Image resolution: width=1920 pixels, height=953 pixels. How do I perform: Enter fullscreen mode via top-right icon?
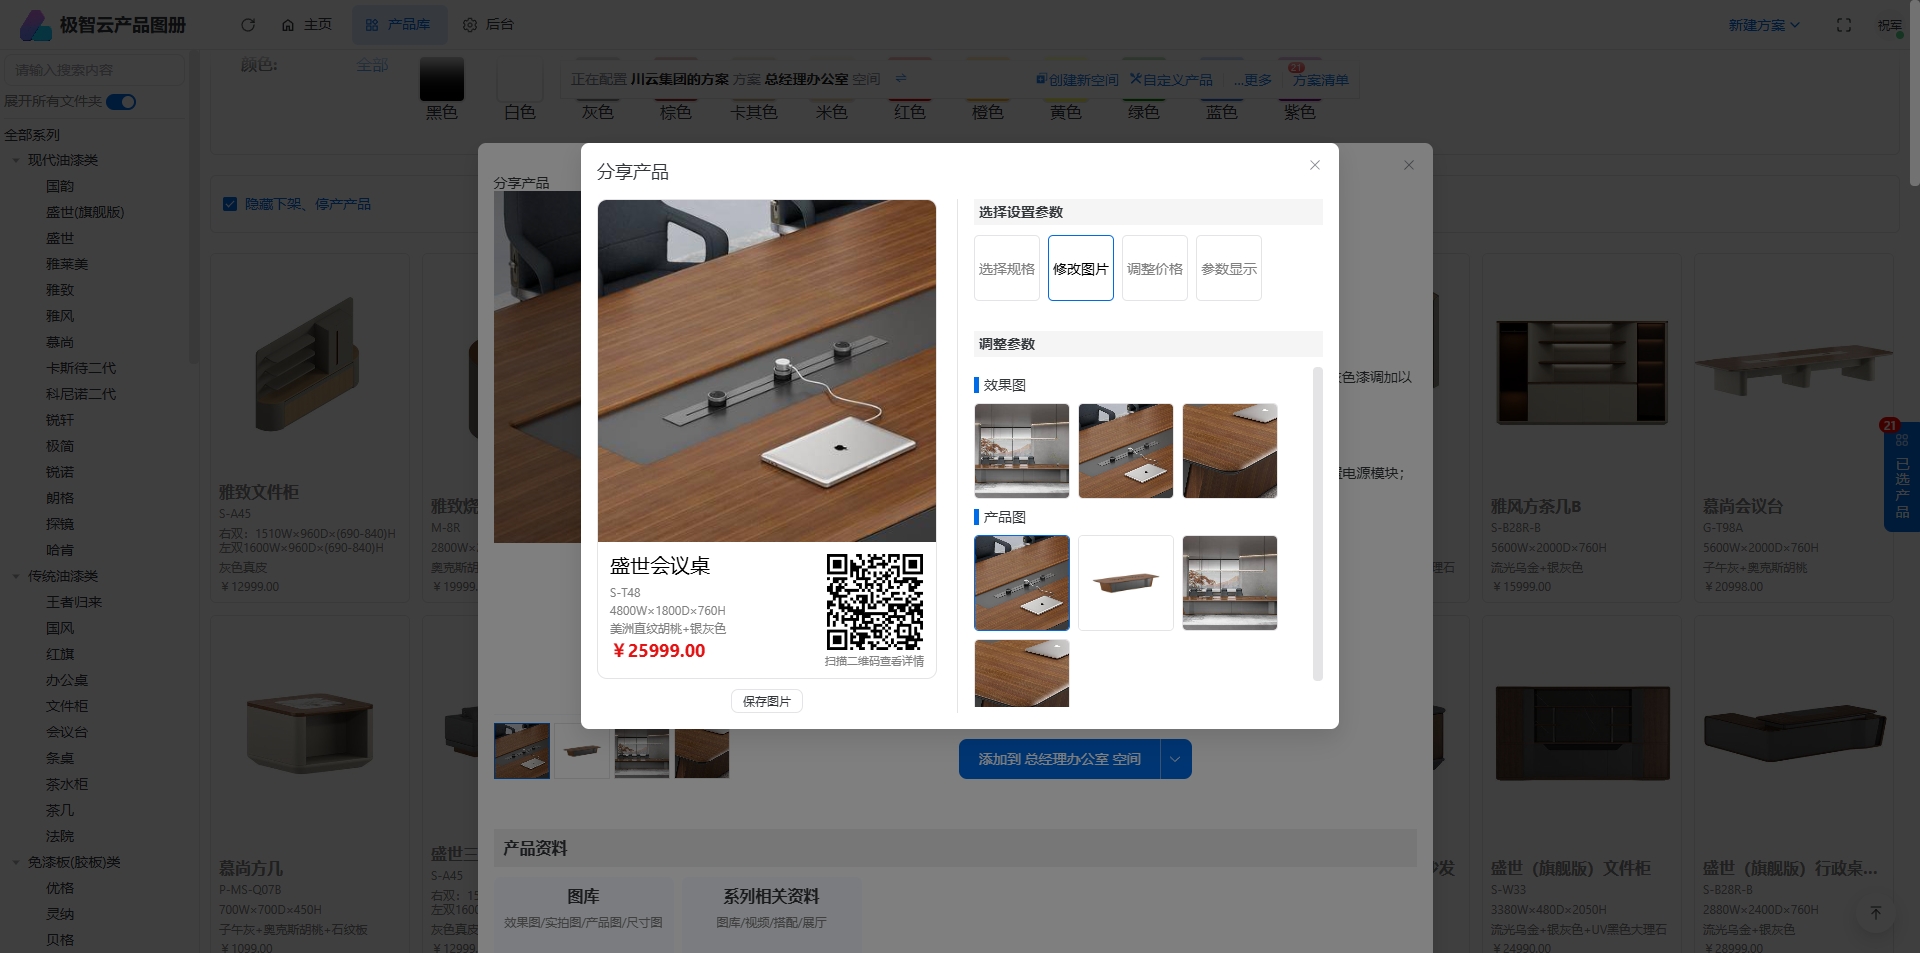coord(1843,25)
